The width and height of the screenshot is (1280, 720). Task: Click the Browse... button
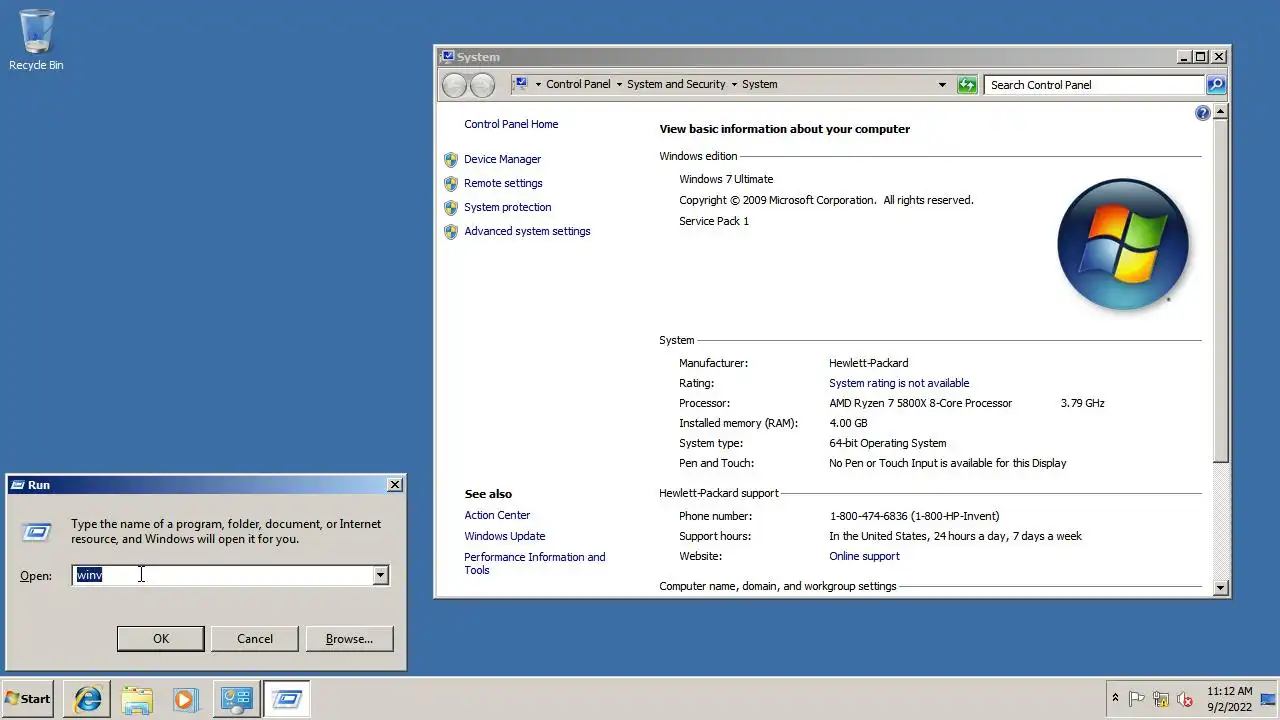pos(349,639)
